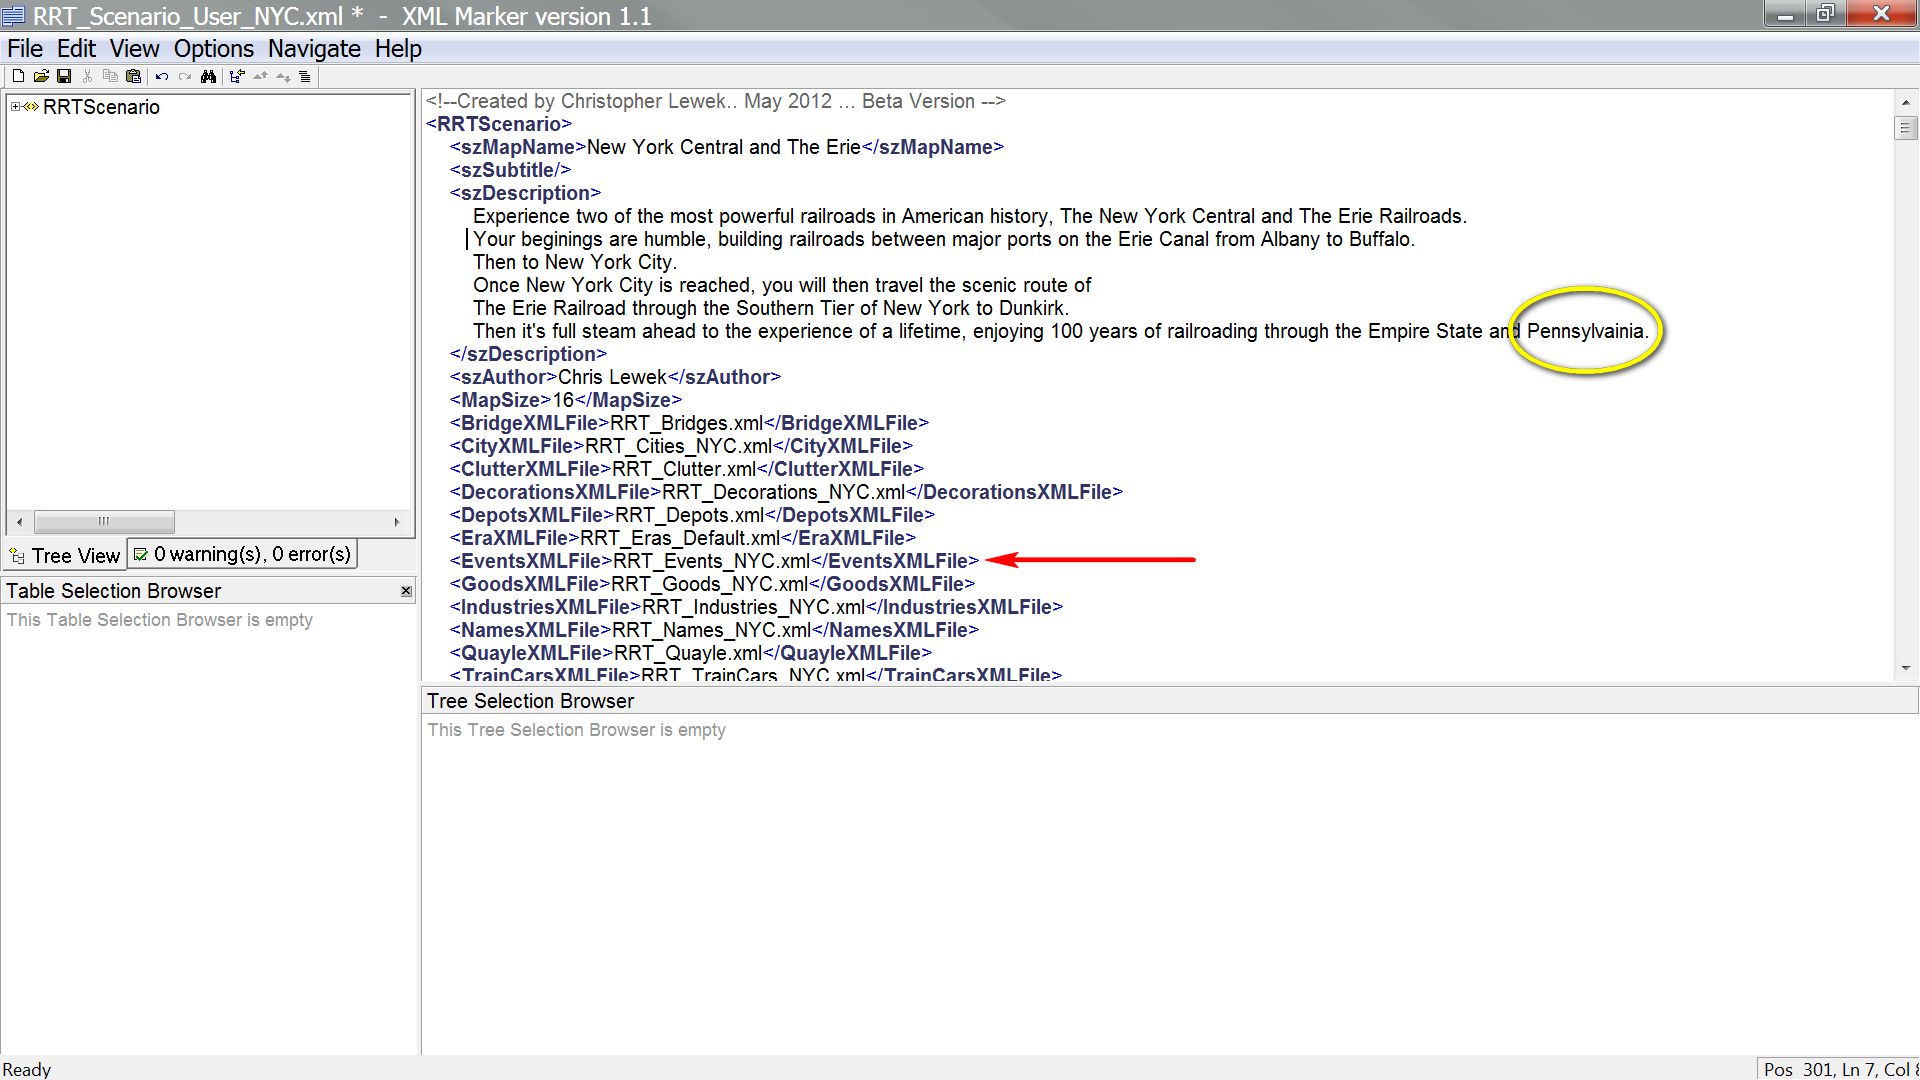Click the Paste clipboard icon
The height and width of the screenshot is (1080, 1920).
pyautogui.click(x=133, y=76)
